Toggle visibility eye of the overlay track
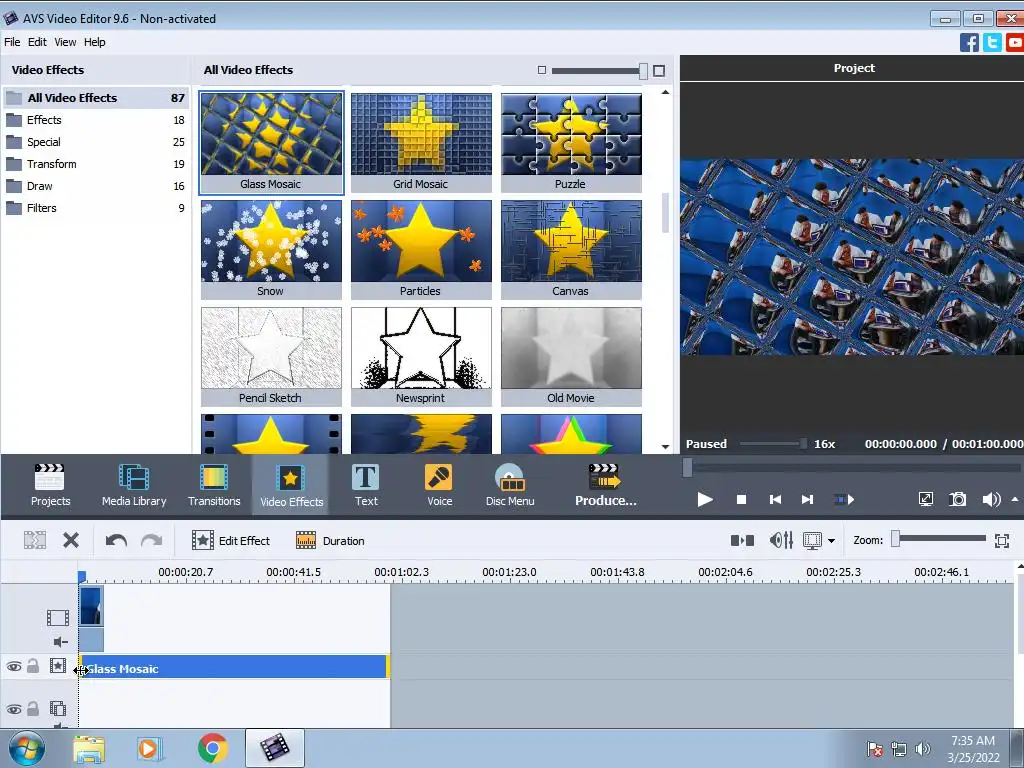The image size is (1024, 768). pyautogui.click(x=14, y=709)
